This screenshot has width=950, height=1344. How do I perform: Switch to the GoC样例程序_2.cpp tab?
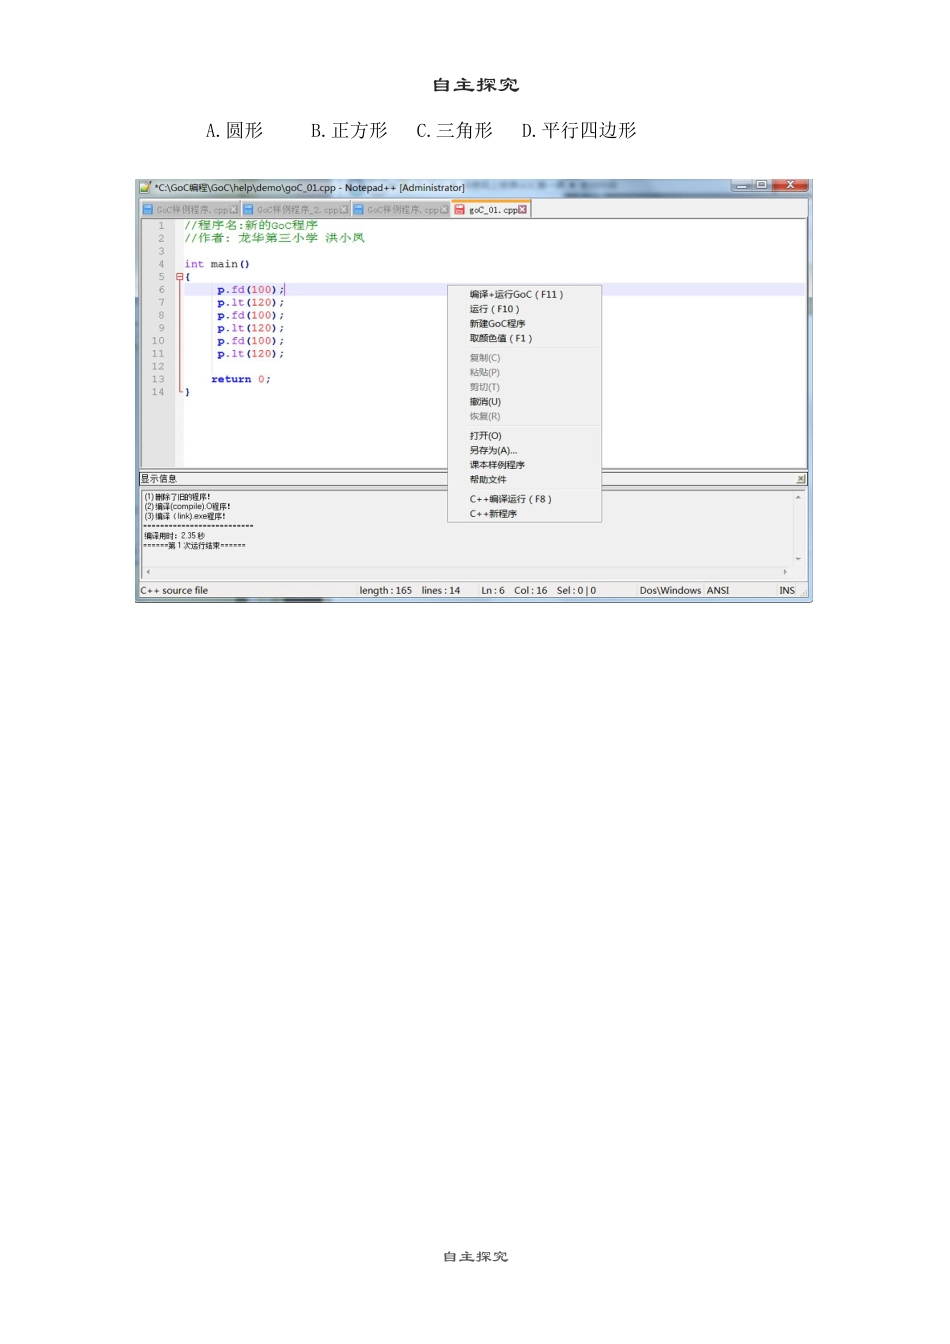[296, 210]
